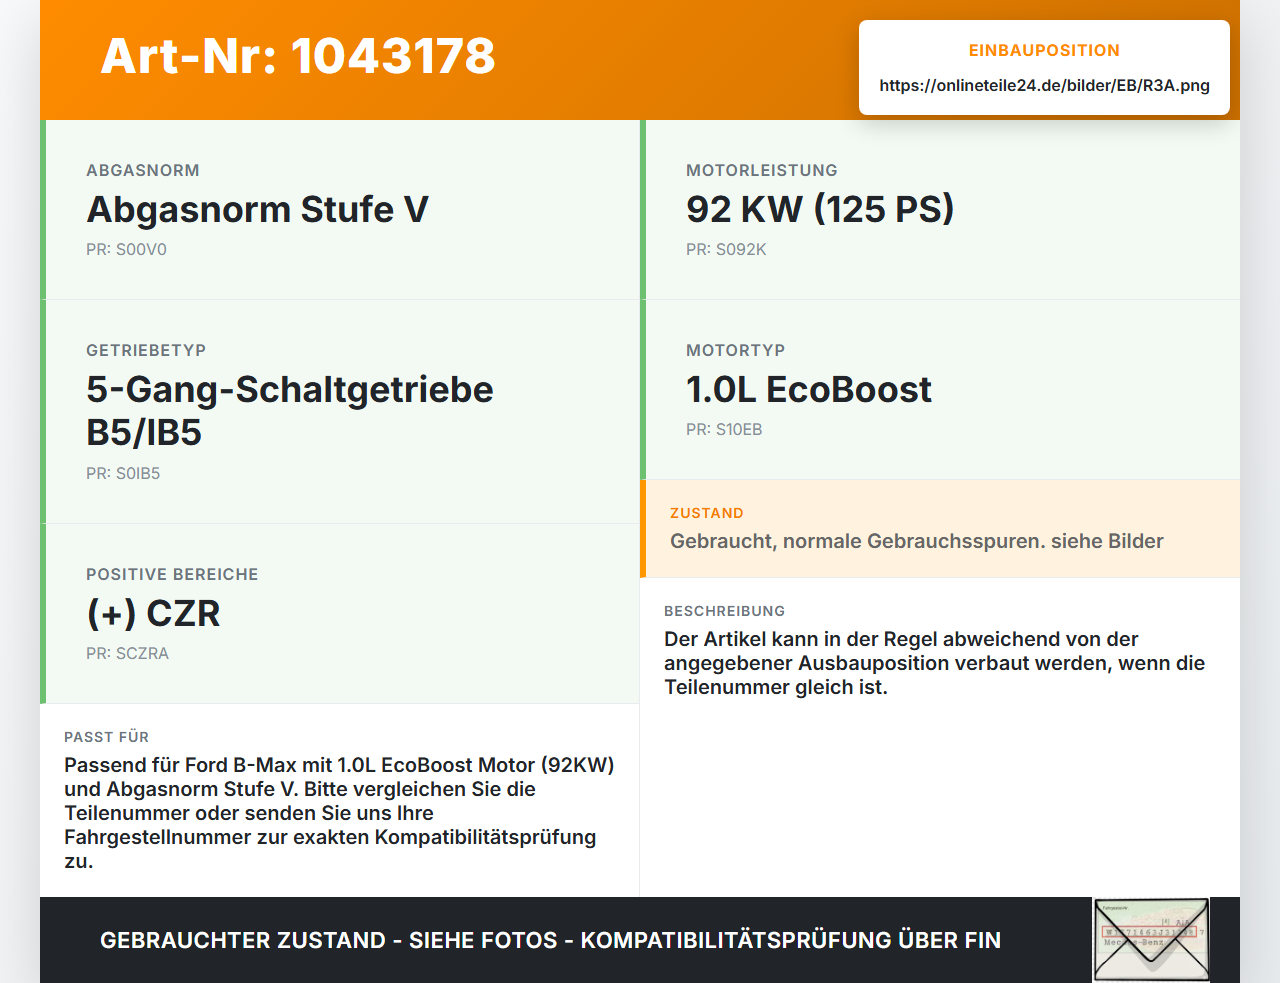Click the PASST FÜR compatibility paragraph
The width and height of the screenshot is (1280, 983).
(x=340, y=813)
